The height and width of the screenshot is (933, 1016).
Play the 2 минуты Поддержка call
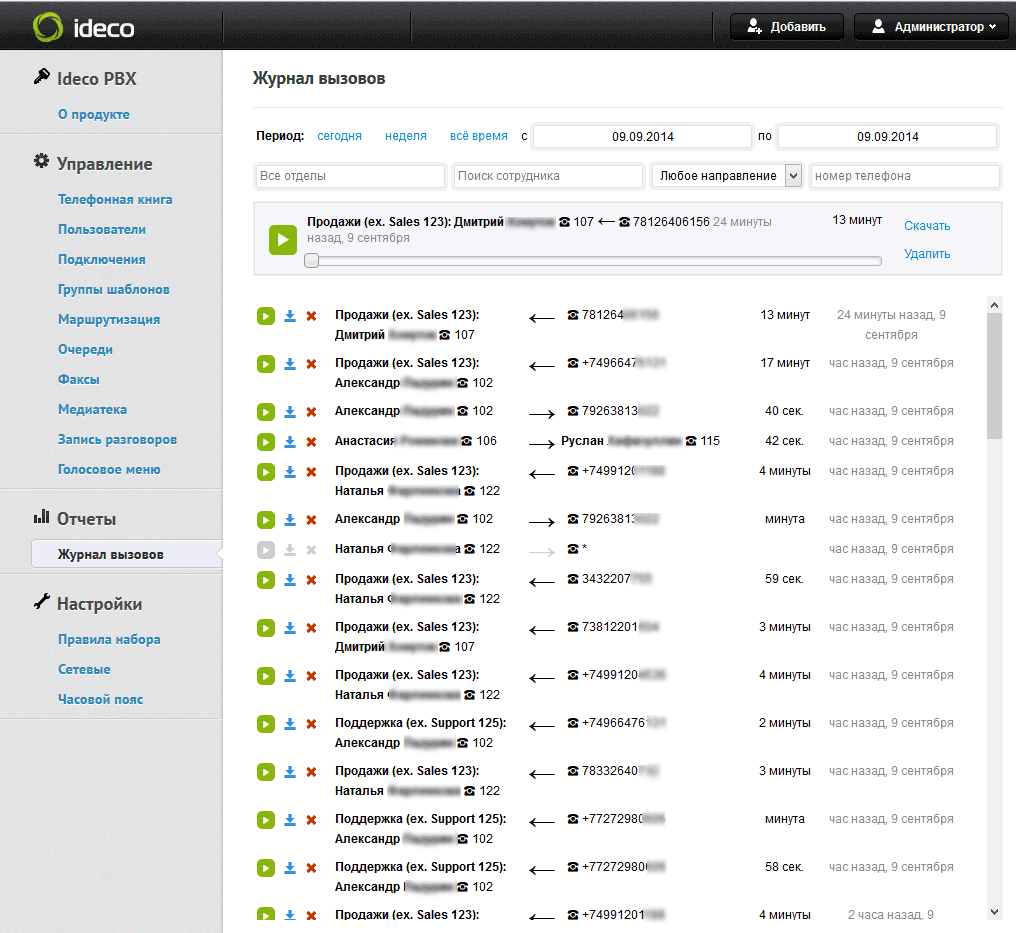coord(266,724)
